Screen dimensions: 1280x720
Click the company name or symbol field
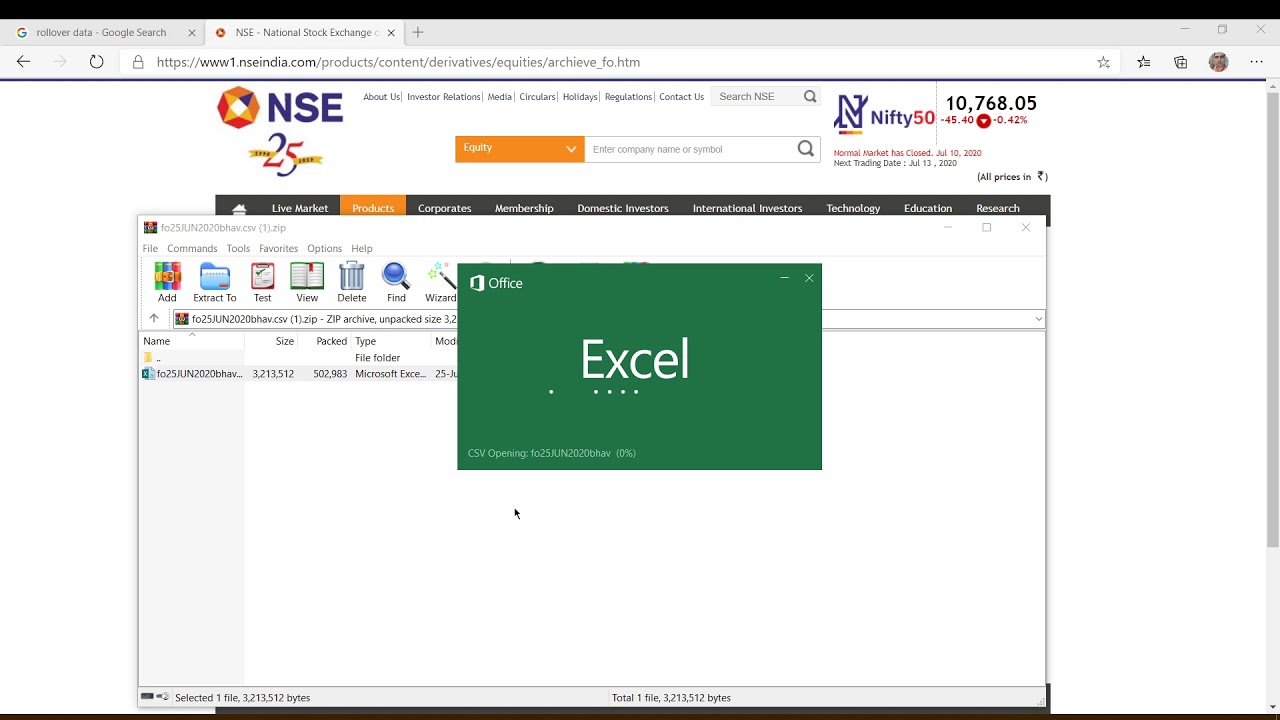point(690,149)
